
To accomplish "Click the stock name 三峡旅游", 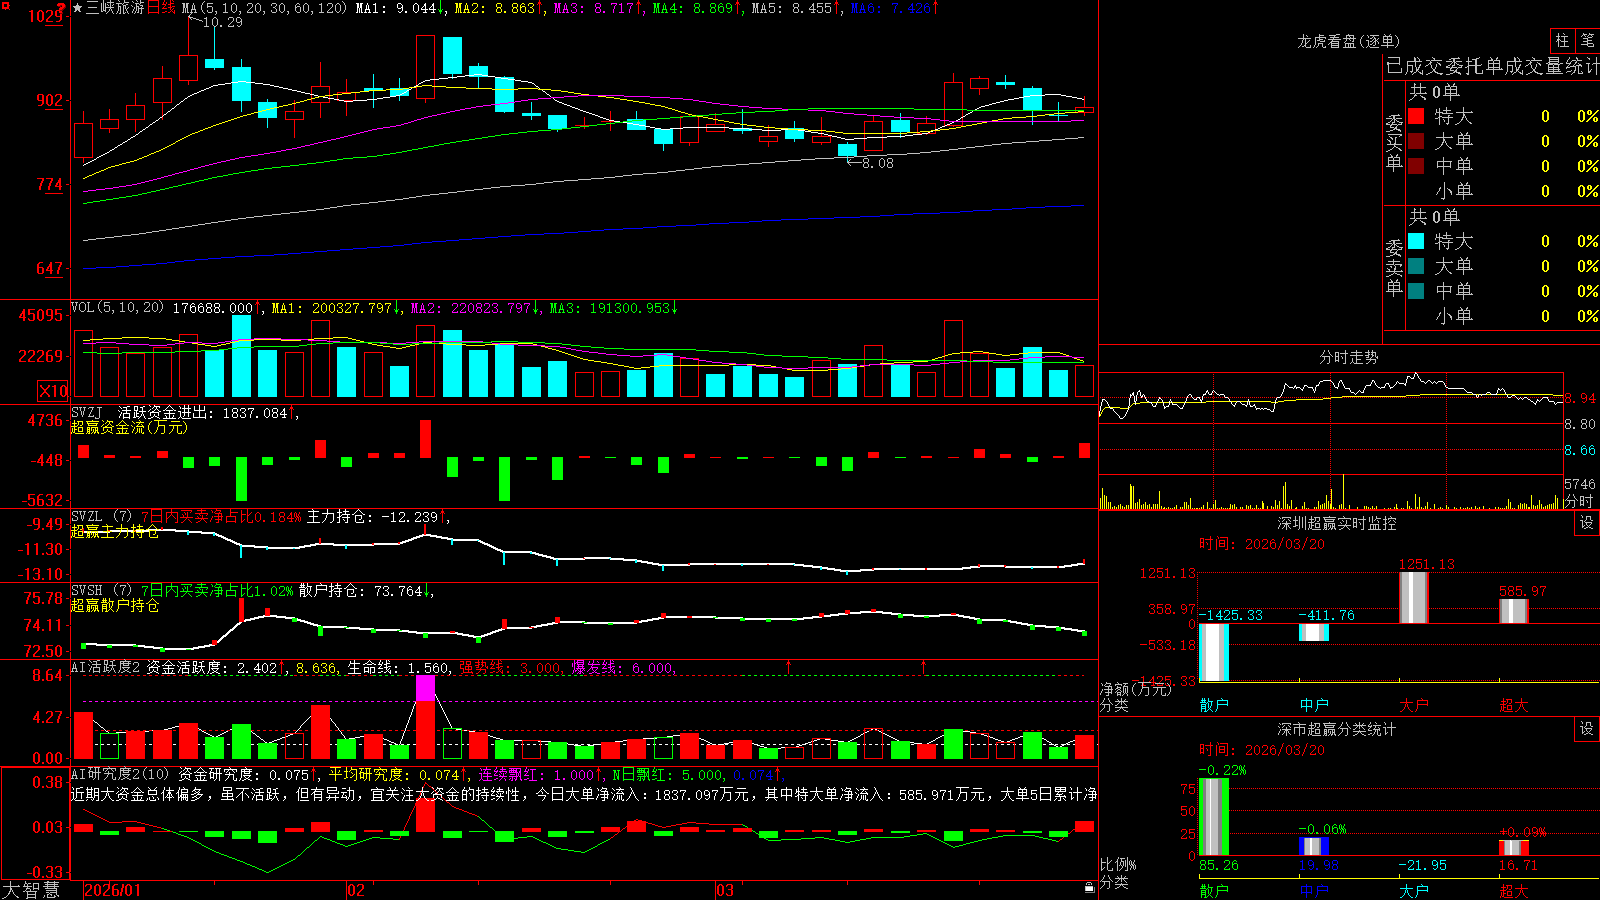I will pos(115,8).
